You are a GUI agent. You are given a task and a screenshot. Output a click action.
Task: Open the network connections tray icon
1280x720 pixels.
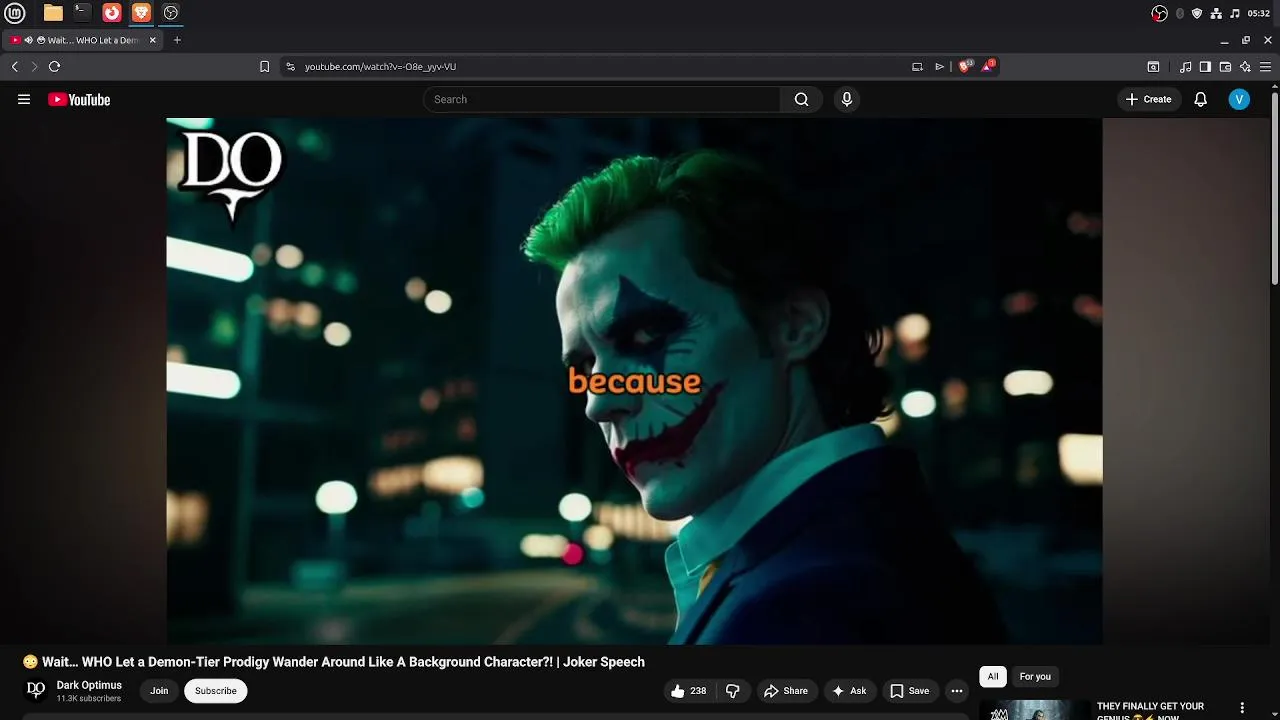click(1216, 13)
